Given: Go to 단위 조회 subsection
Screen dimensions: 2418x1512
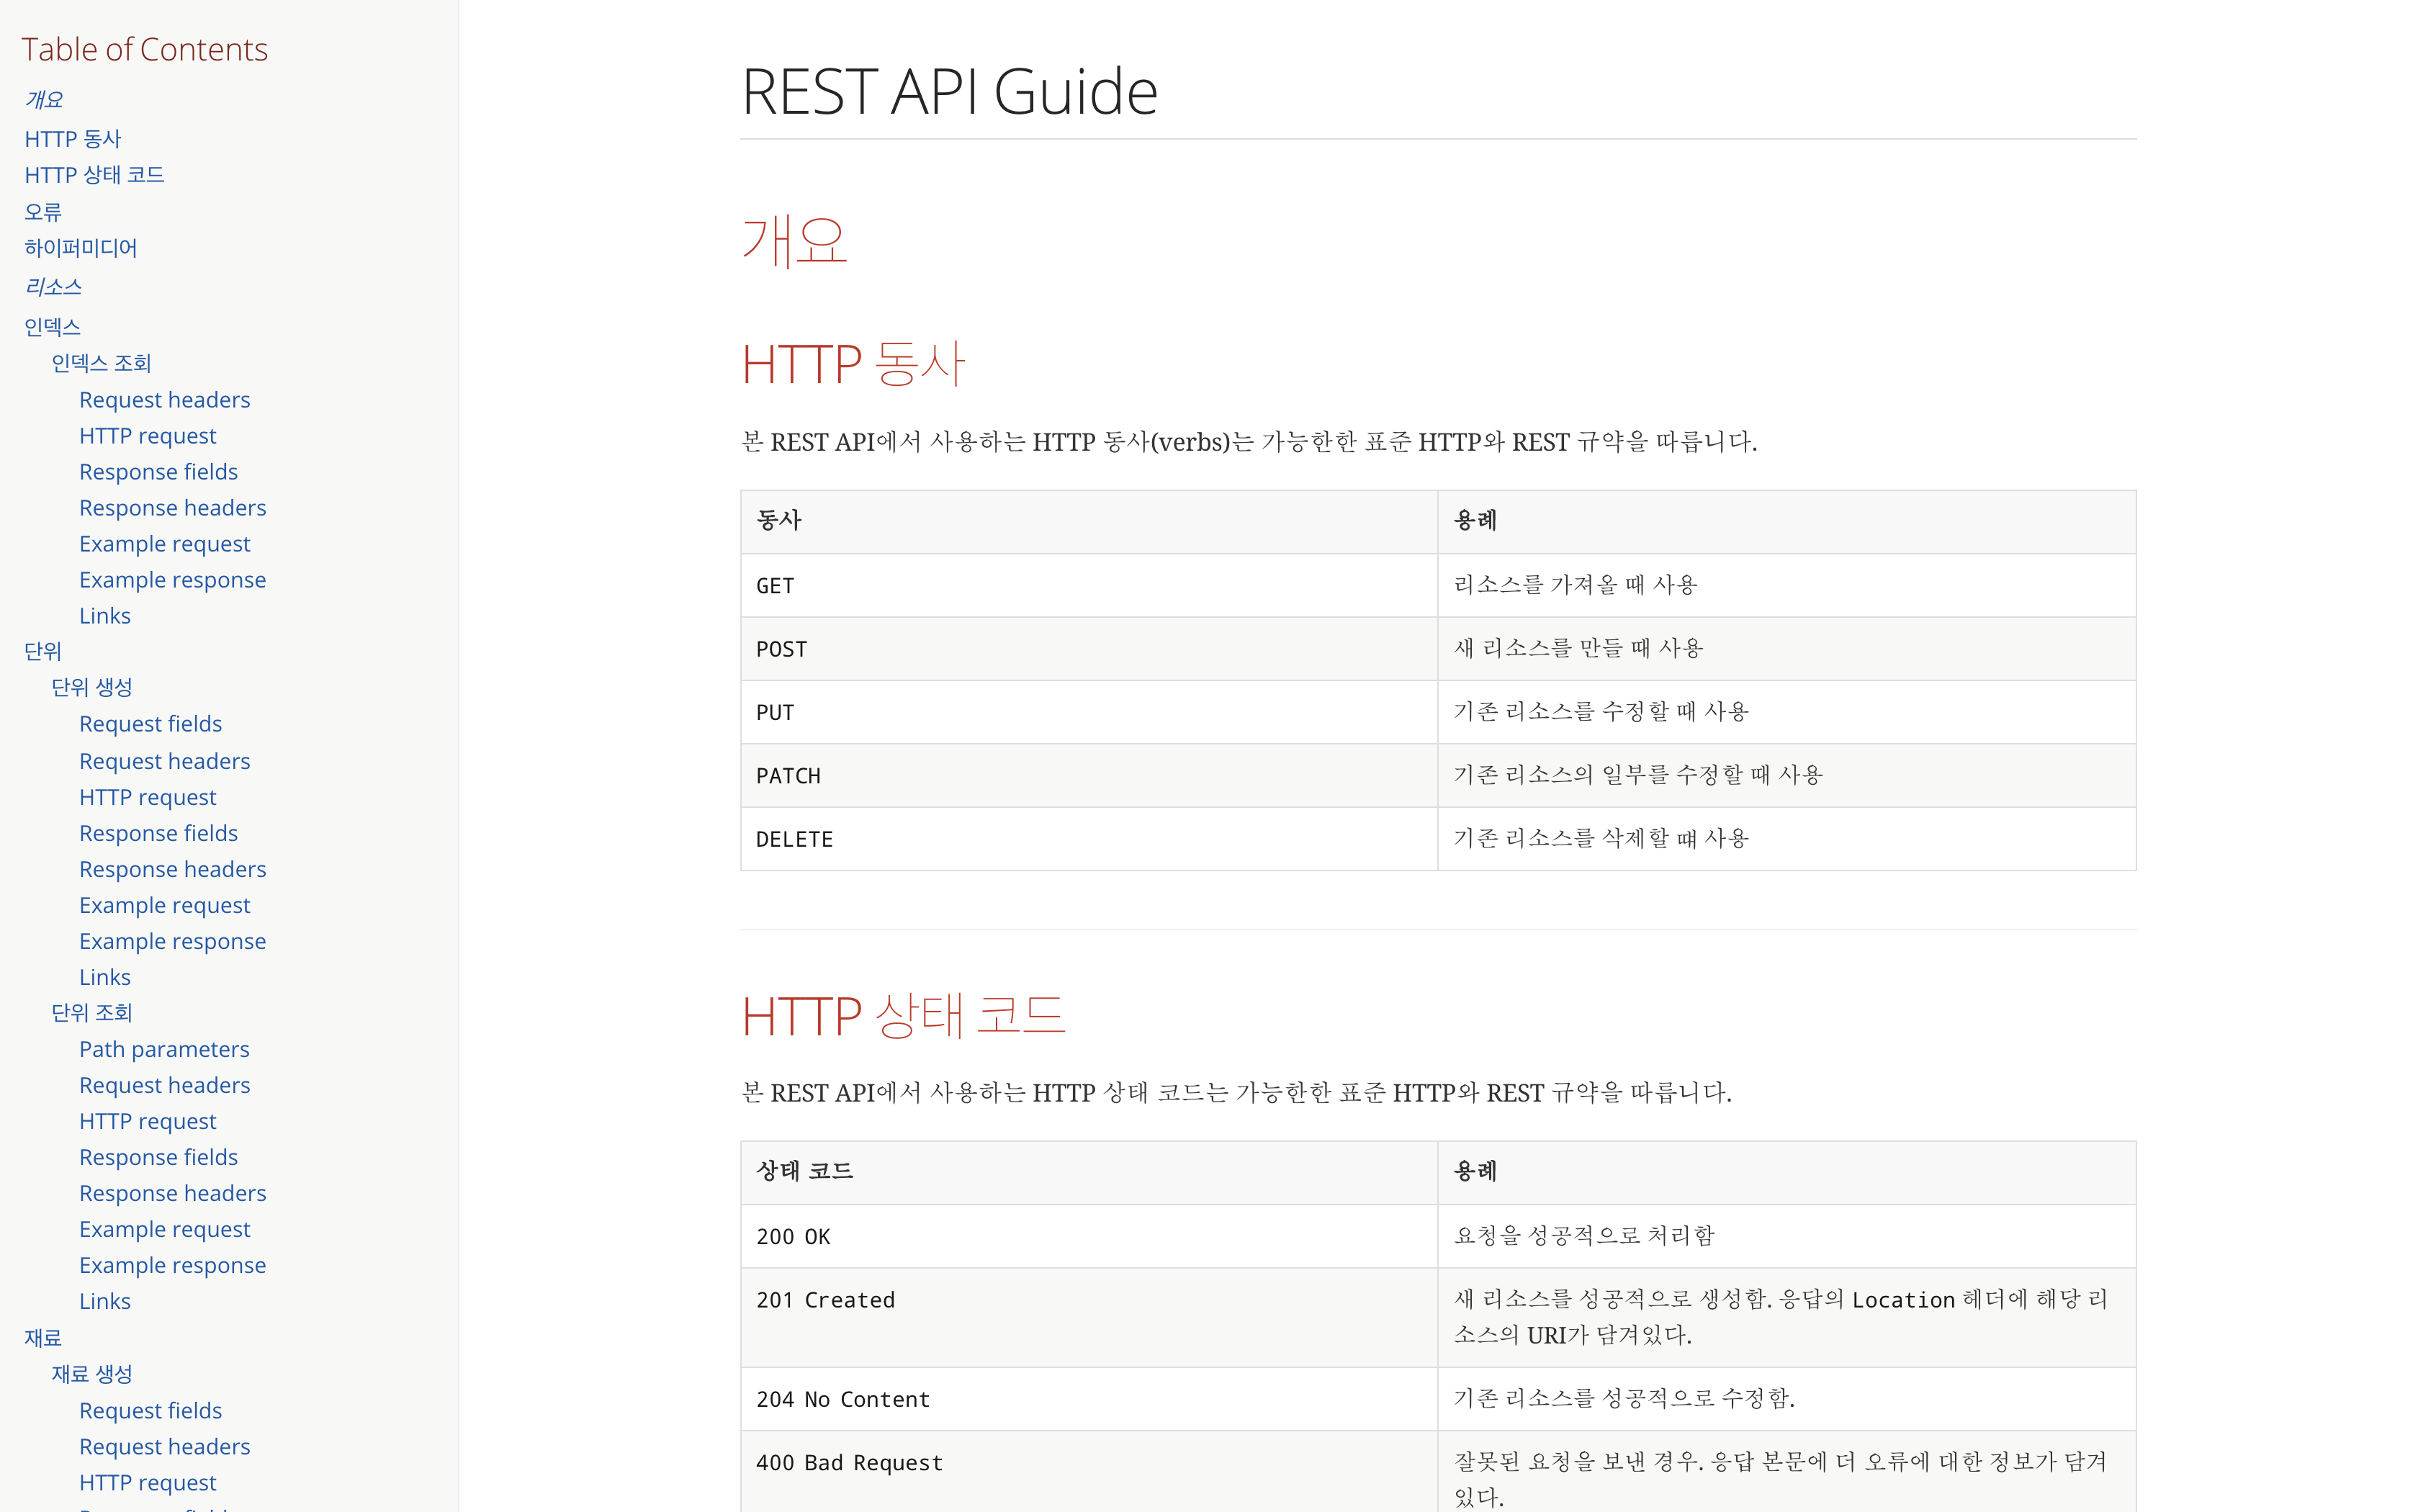Looking at the screenshot, I should pos(92,1013).
